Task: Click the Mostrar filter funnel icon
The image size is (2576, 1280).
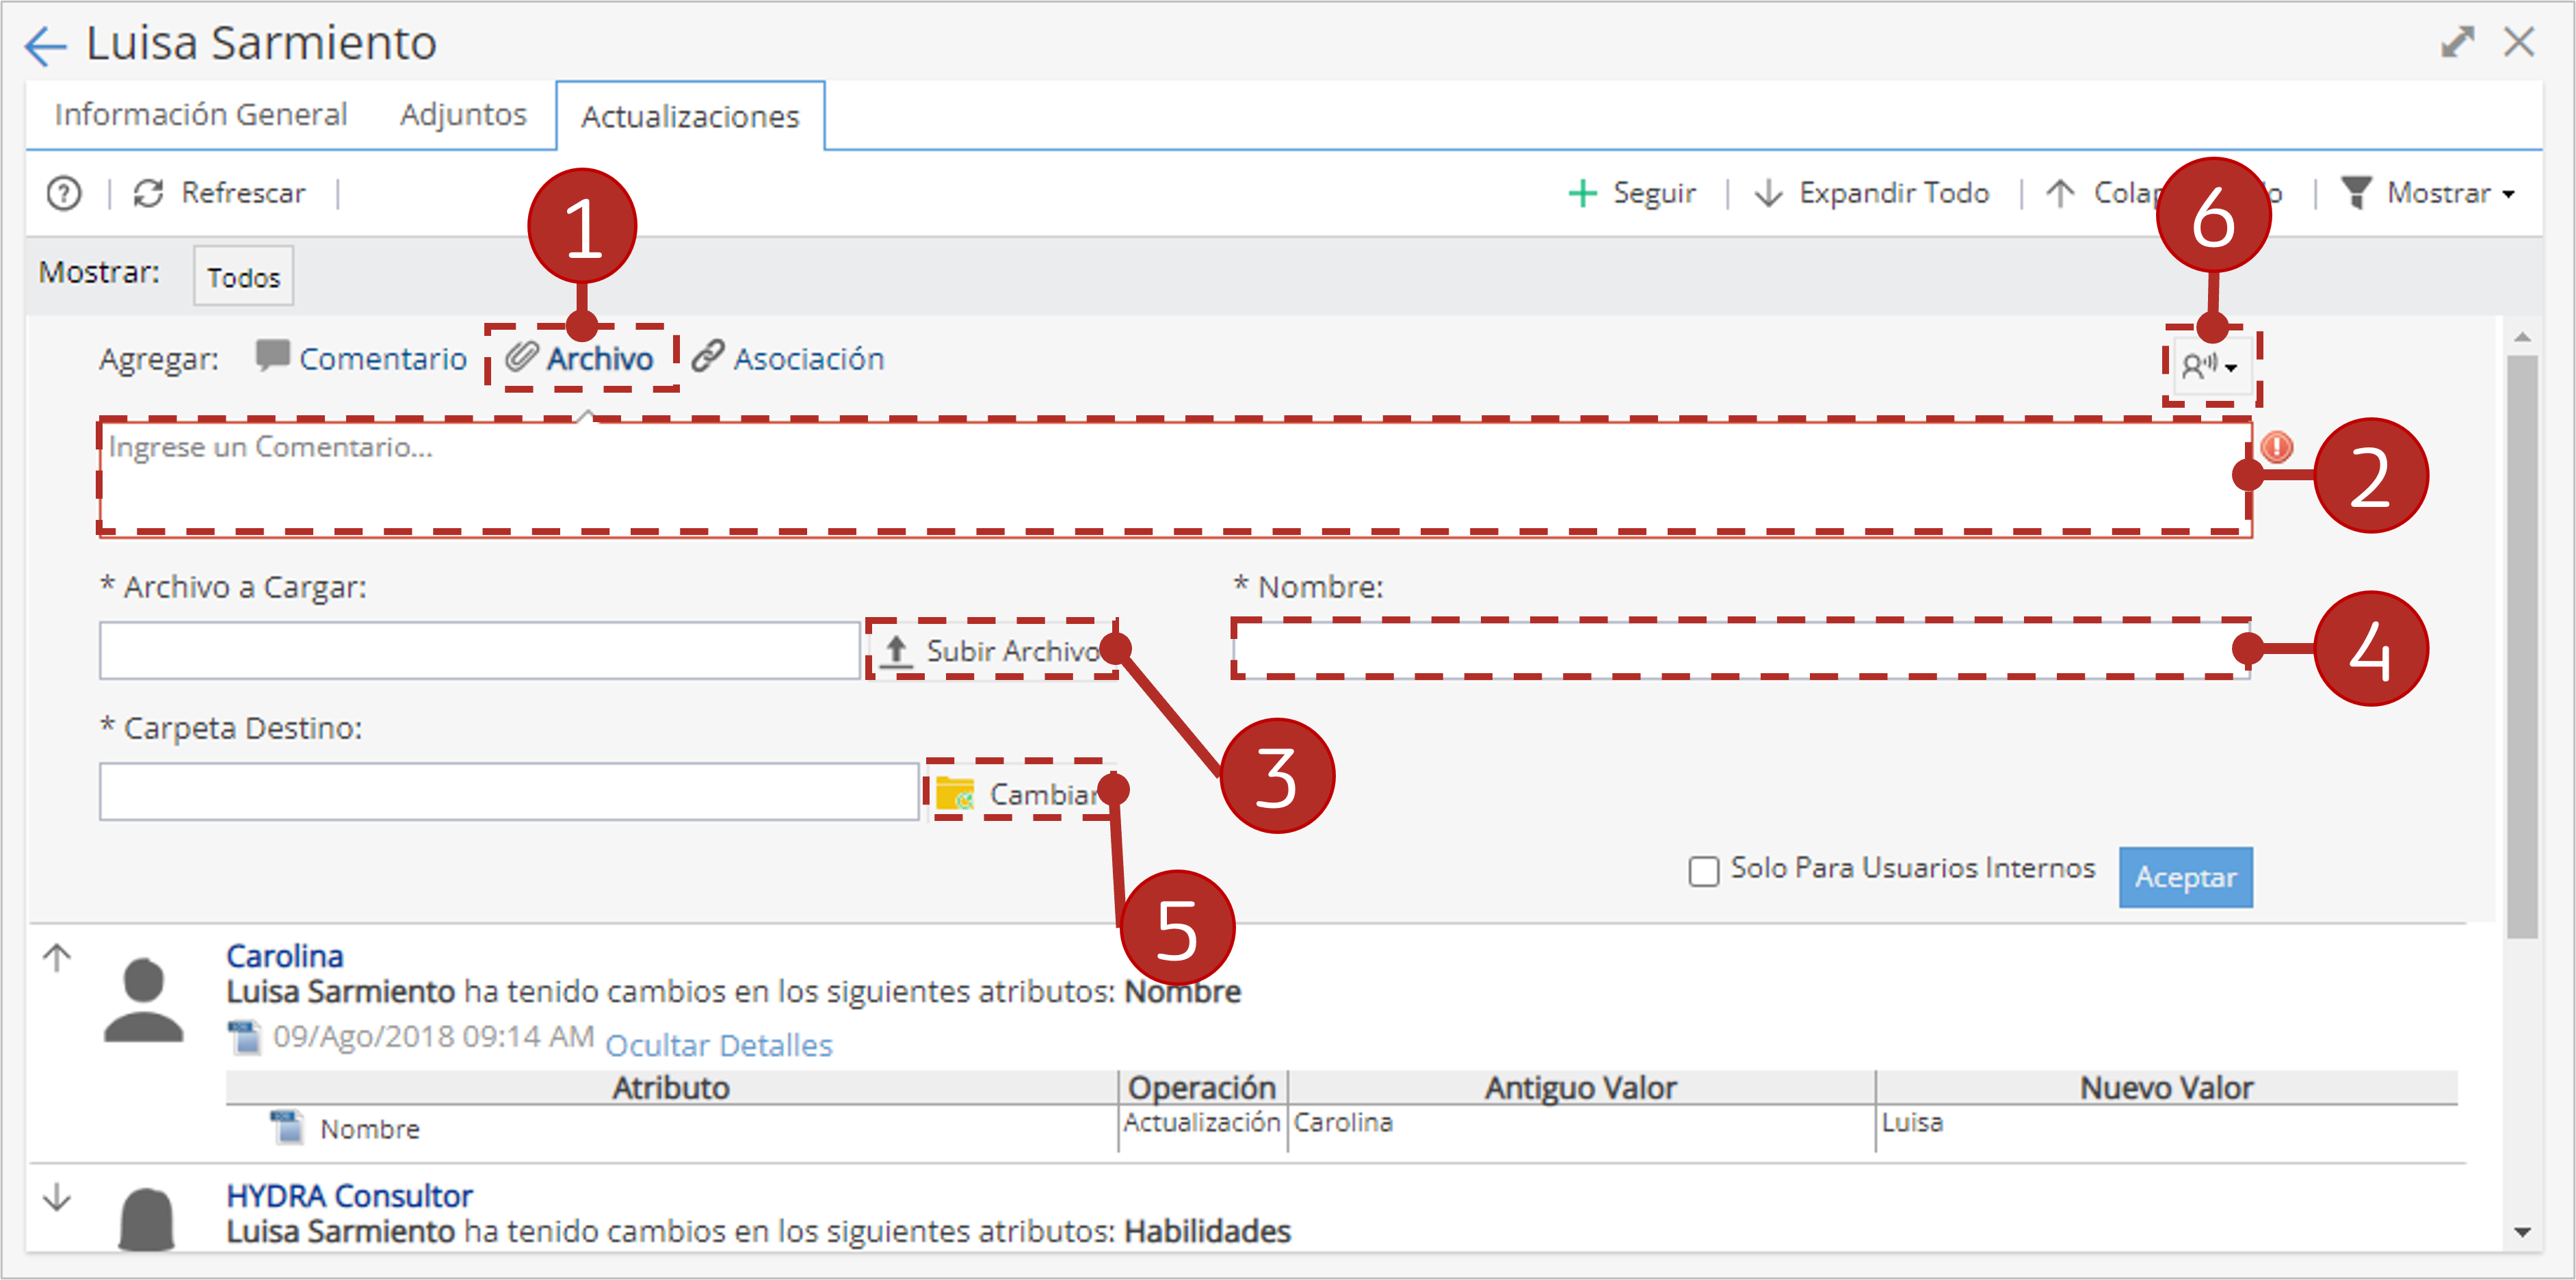Action: click(2356, 193)
